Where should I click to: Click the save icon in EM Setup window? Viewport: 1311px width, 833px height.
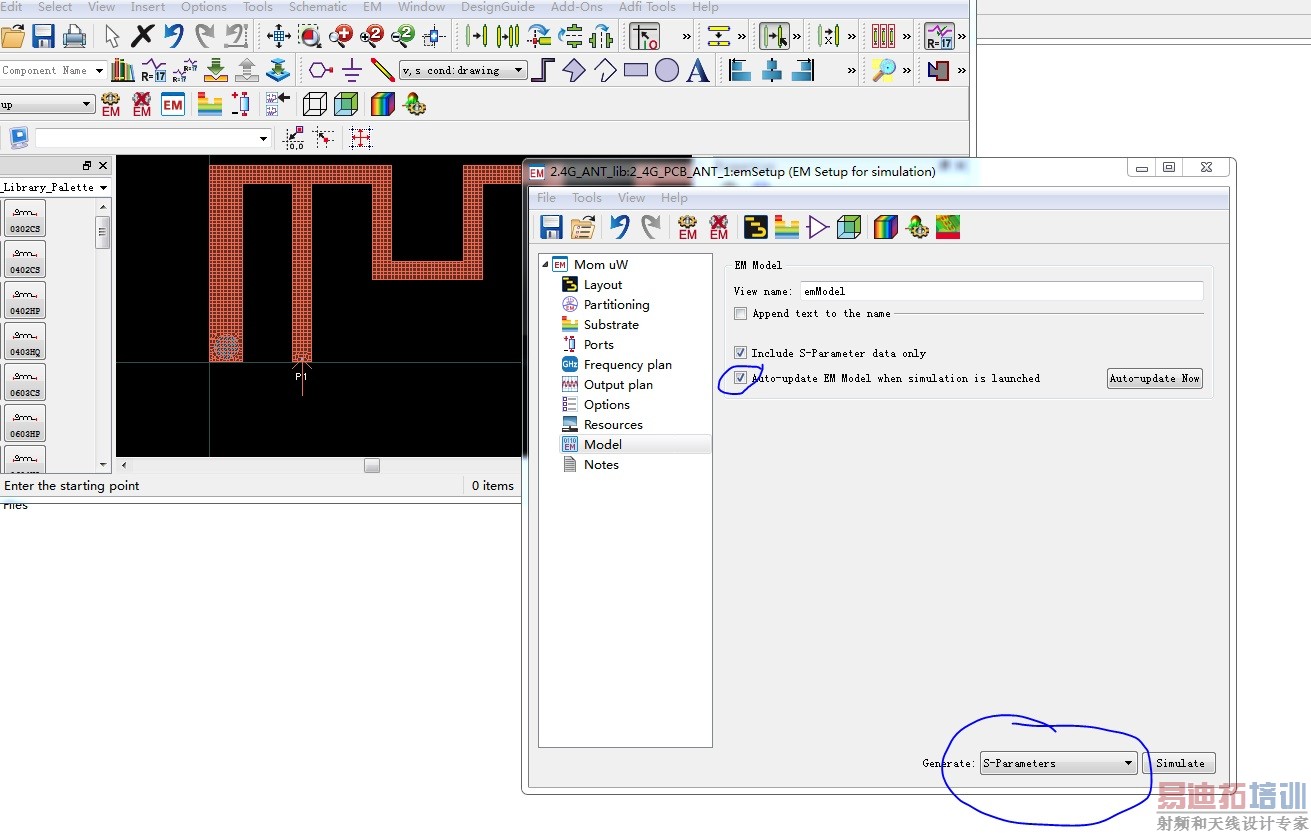coord(551,227)
